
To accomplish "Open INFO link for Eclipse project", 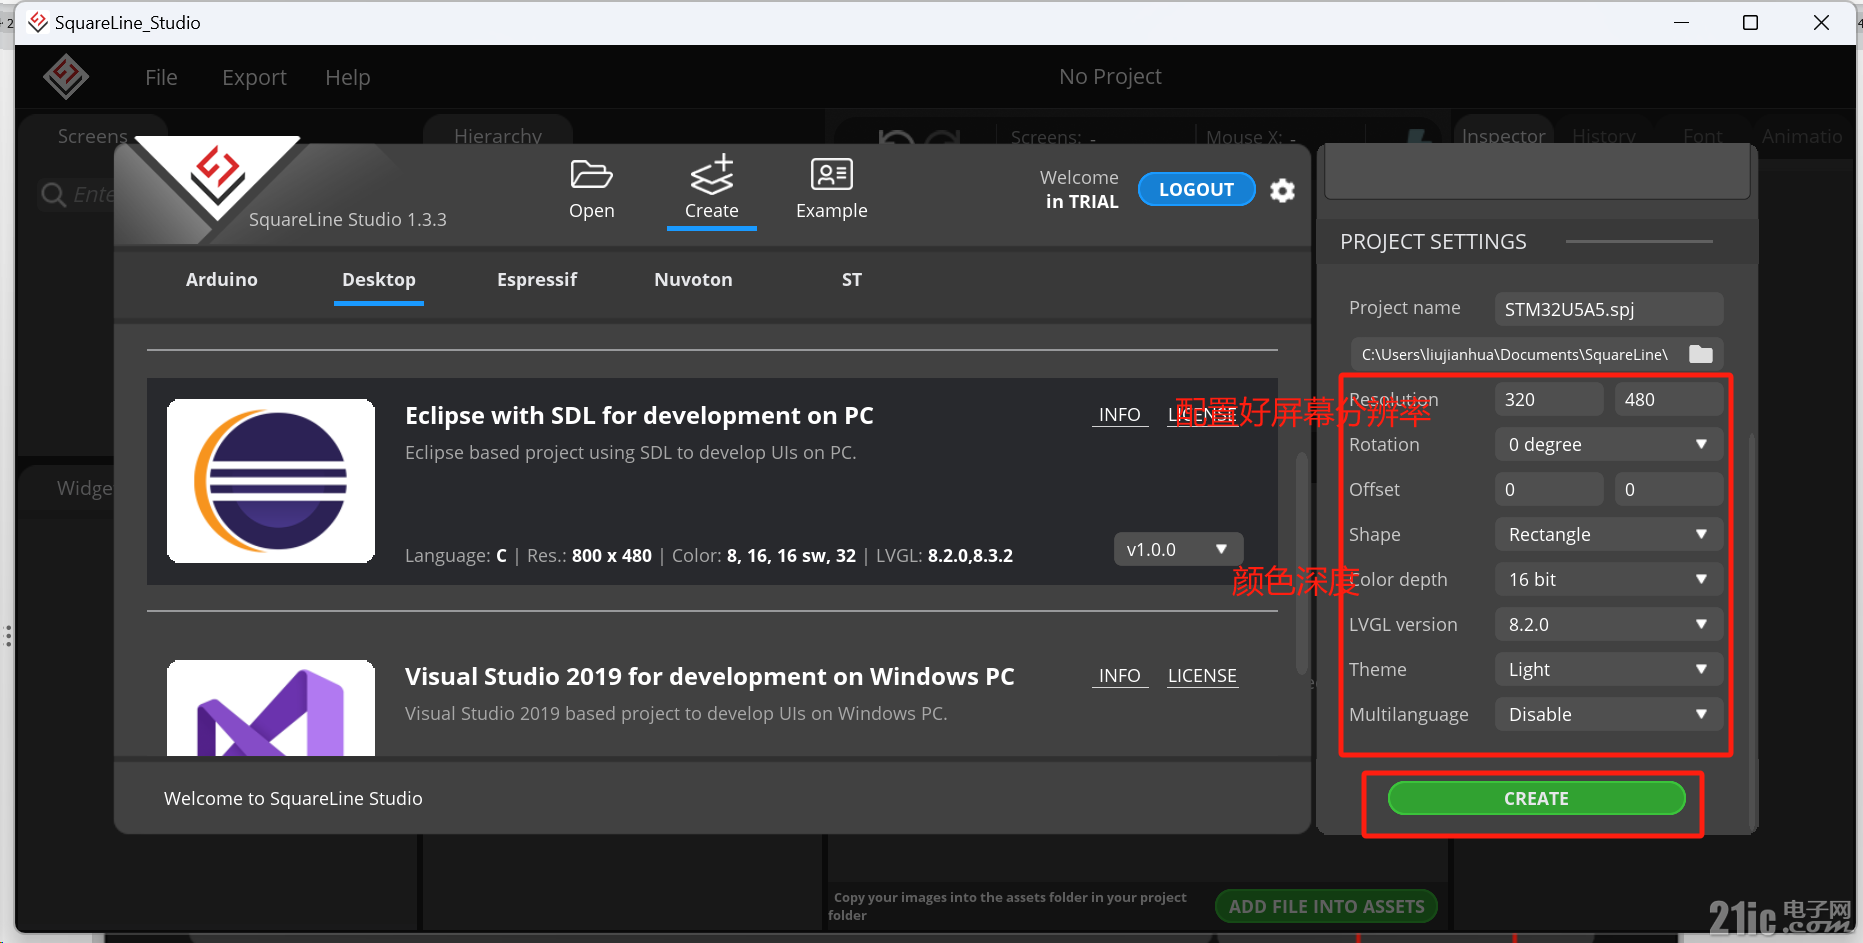I will pyautogui.click(x=1119, y=415).
